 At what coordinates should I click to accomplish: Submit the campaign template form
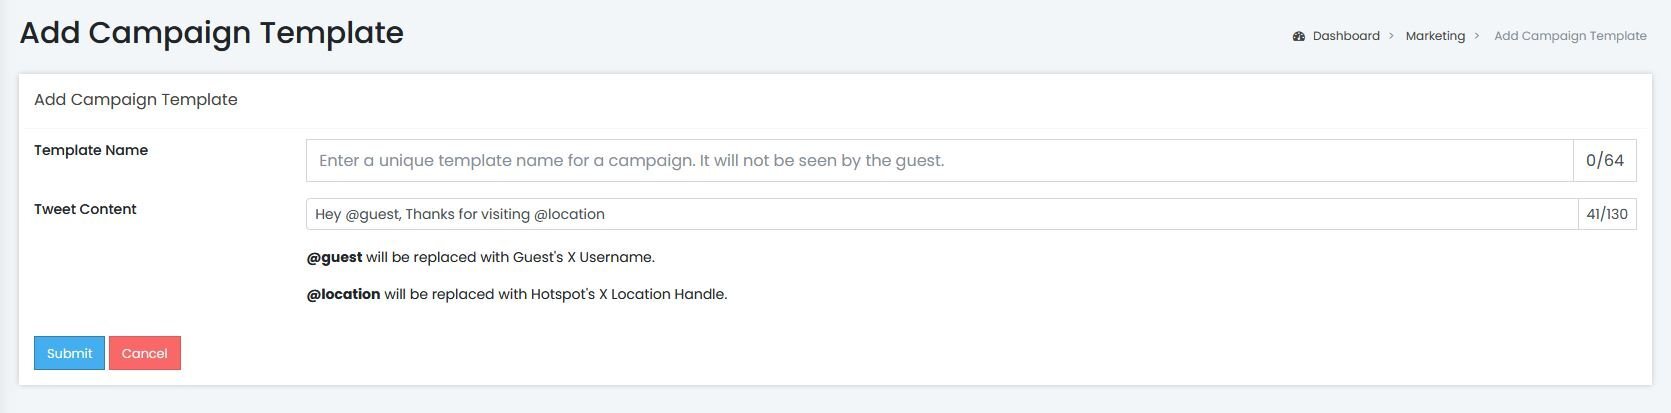[x=69, y=353]
